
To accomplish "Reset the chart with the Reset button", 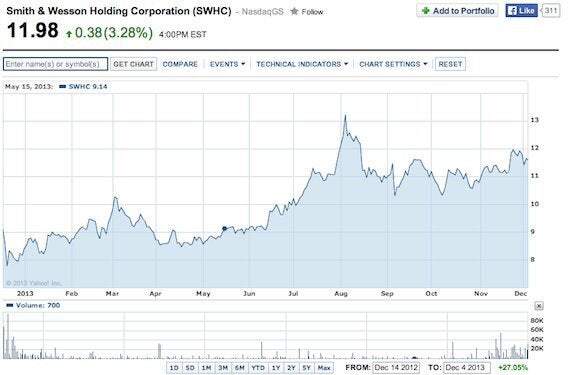I will (450, 64).
